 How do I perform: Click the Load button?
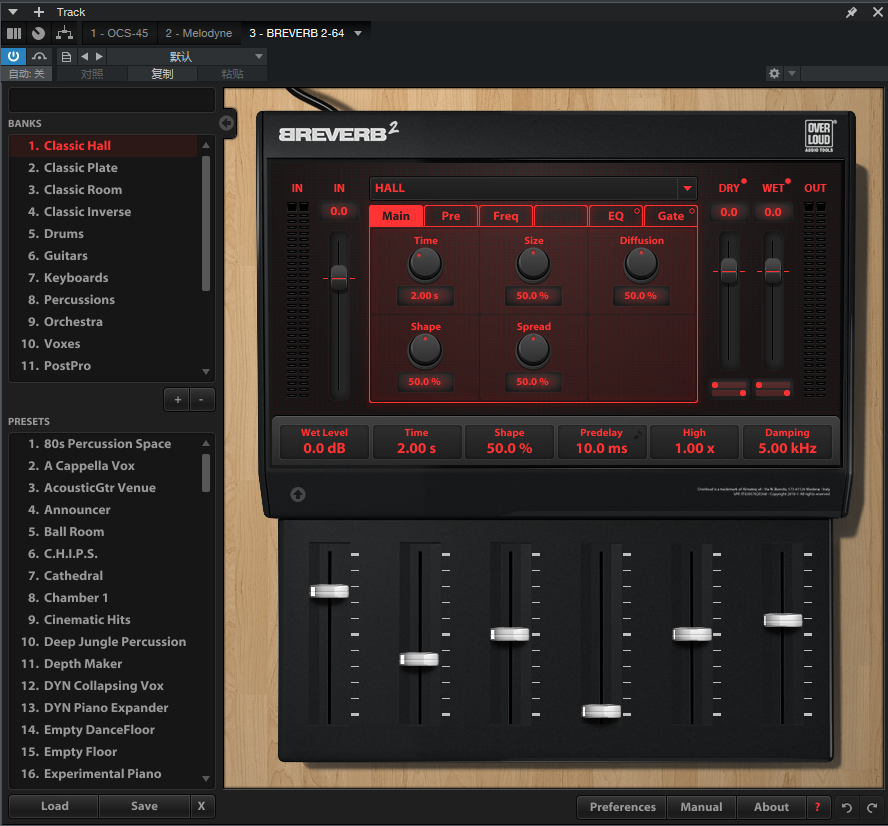54,806
